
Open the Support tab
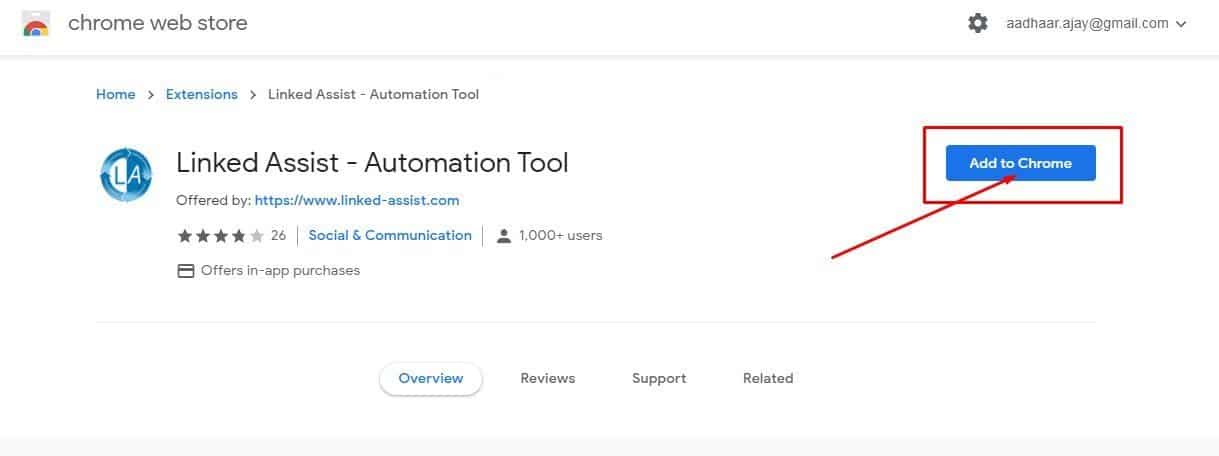point(659,378)
